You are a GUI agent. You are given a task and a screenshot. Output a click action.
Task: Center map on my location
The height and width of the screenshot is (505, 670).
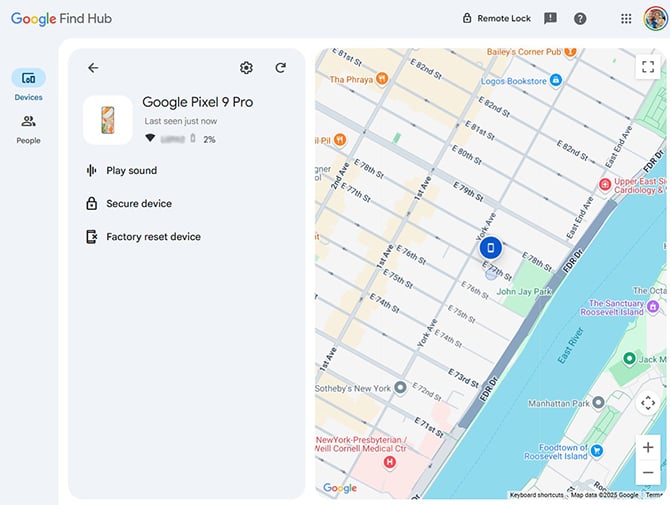coord(648,403)
